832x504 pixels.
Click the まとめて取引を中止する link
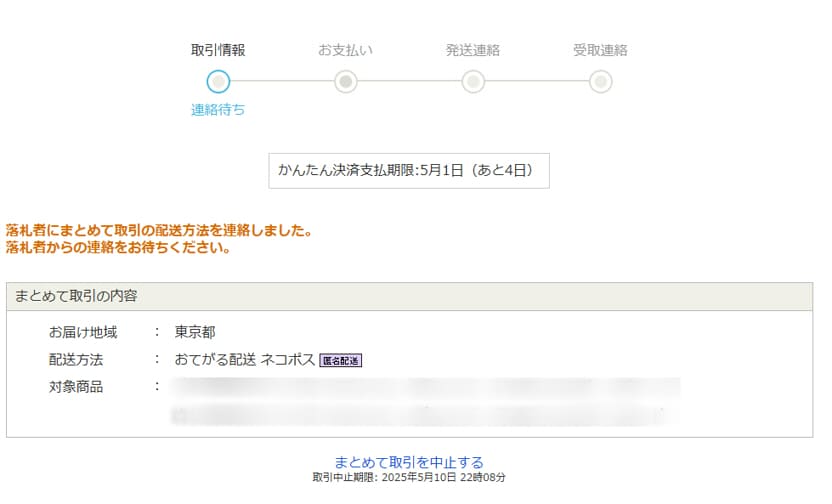409,462
